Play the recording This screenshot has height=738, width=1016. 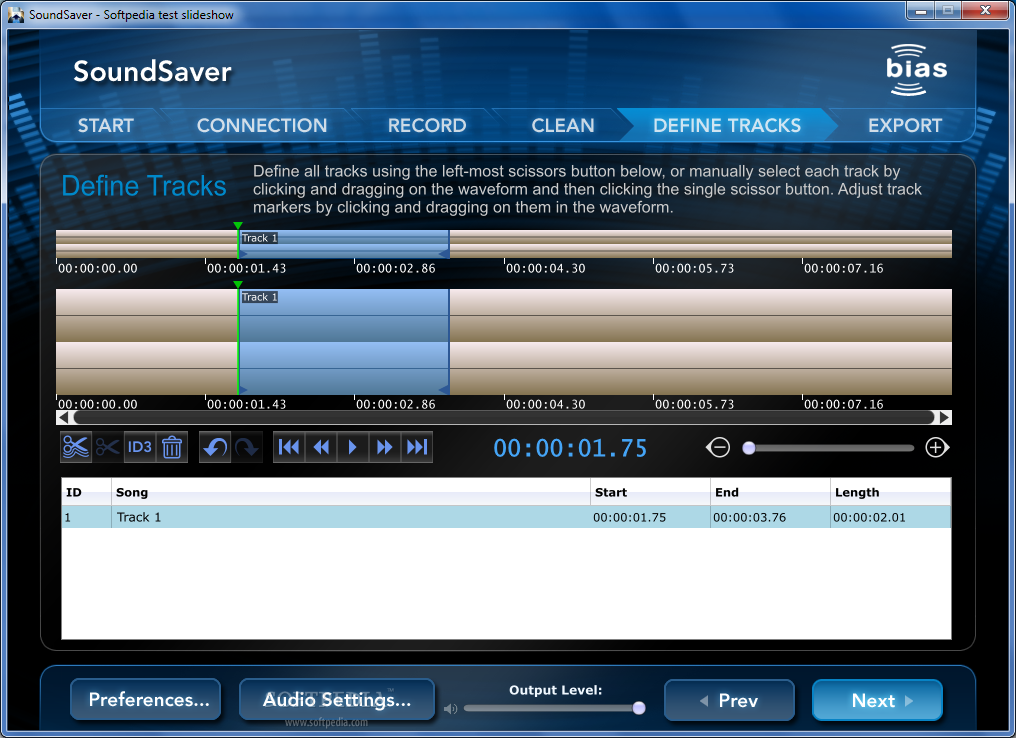click(x=352, y=447)
